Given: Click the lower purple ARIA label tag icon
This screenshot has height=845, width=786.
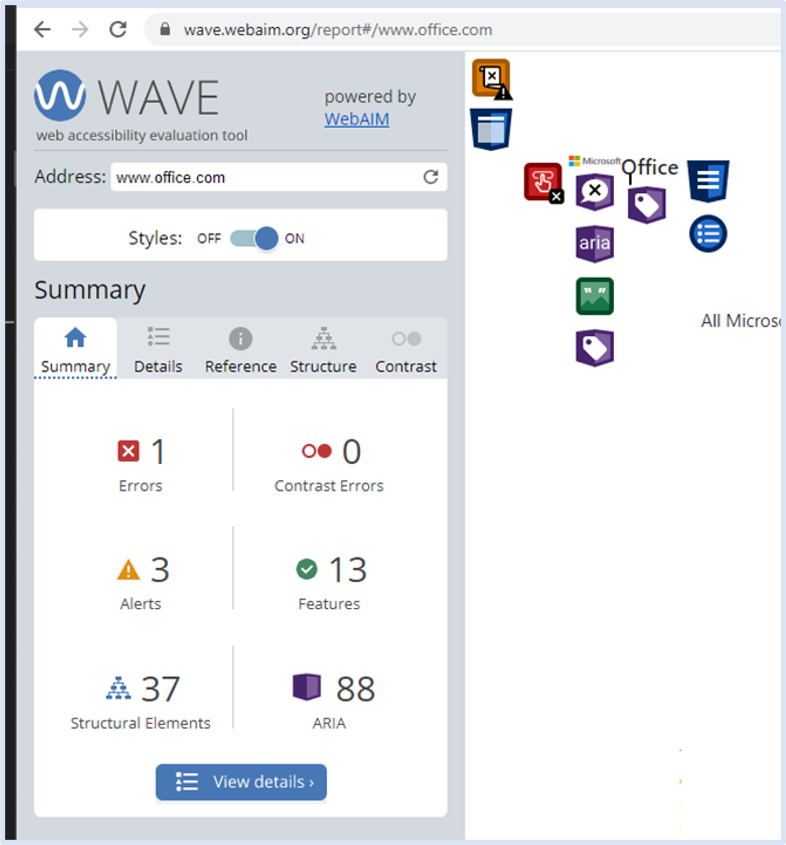Looking at the screenshot, I should point(595,348).
